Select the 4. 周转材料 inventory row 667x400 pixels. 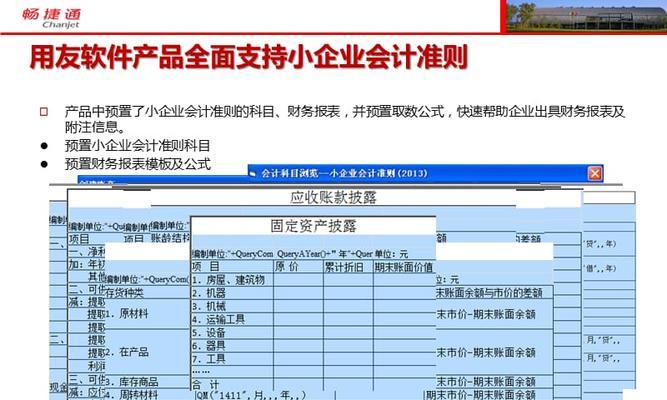coord(146,394)
